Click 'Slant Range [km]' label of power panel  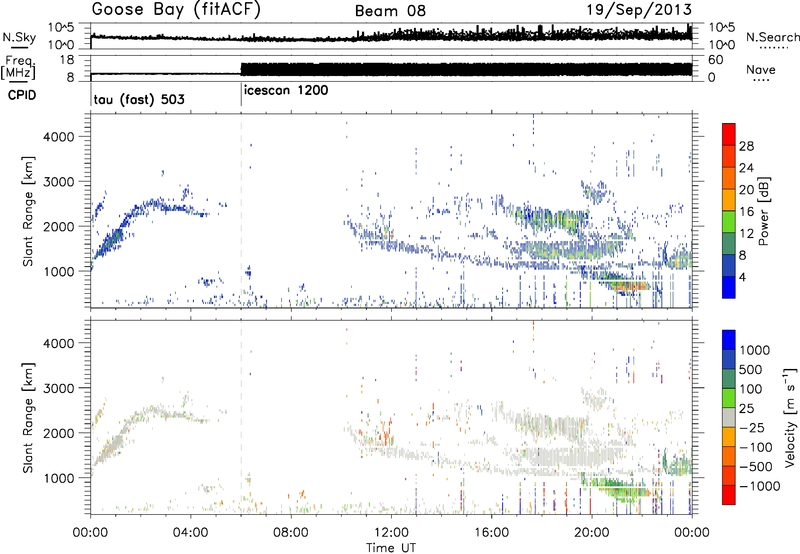(28, 211)
